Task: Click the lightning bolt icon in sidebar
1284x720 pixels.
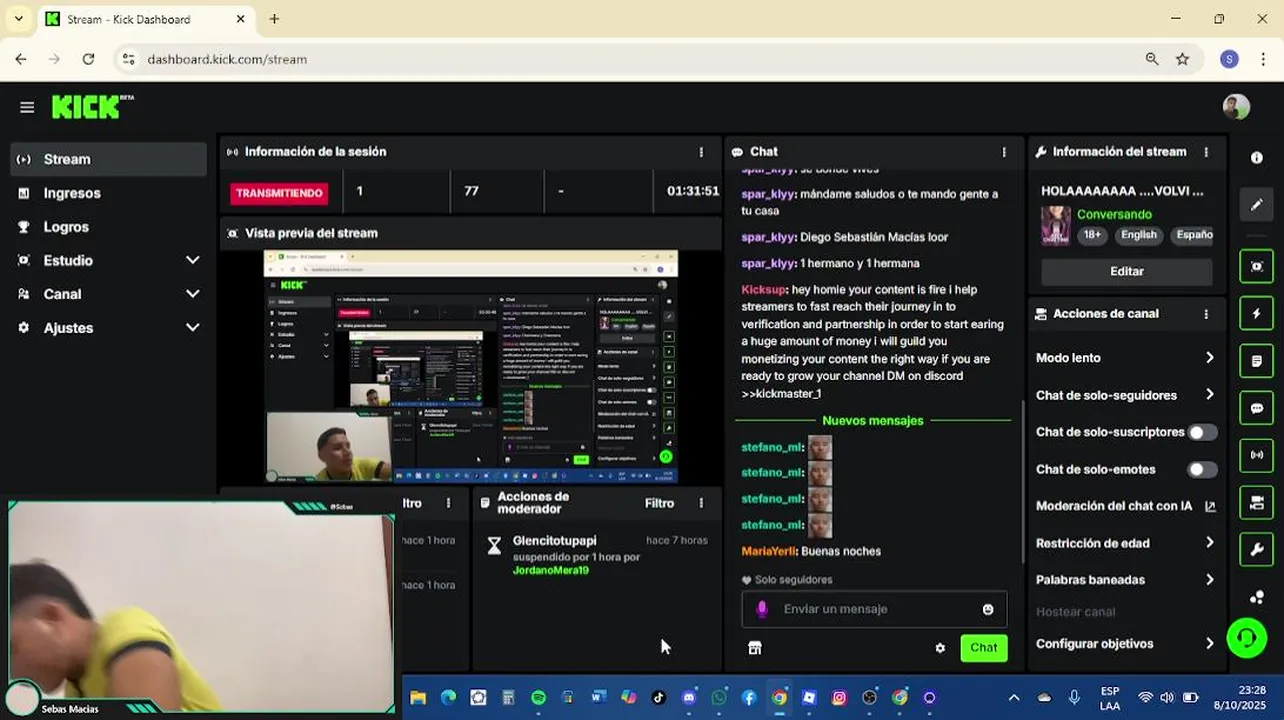Action: [1257, 313]
